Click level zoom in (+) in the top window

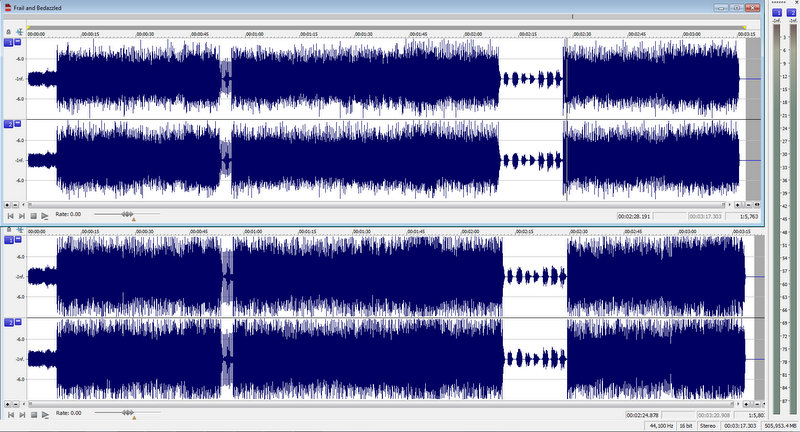click(7, 205)
